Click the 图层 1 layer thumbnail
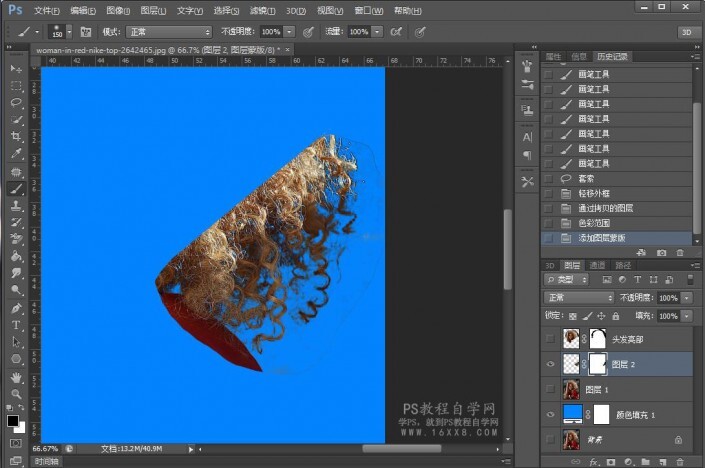The image size is (705, 468). click(572, 389)
